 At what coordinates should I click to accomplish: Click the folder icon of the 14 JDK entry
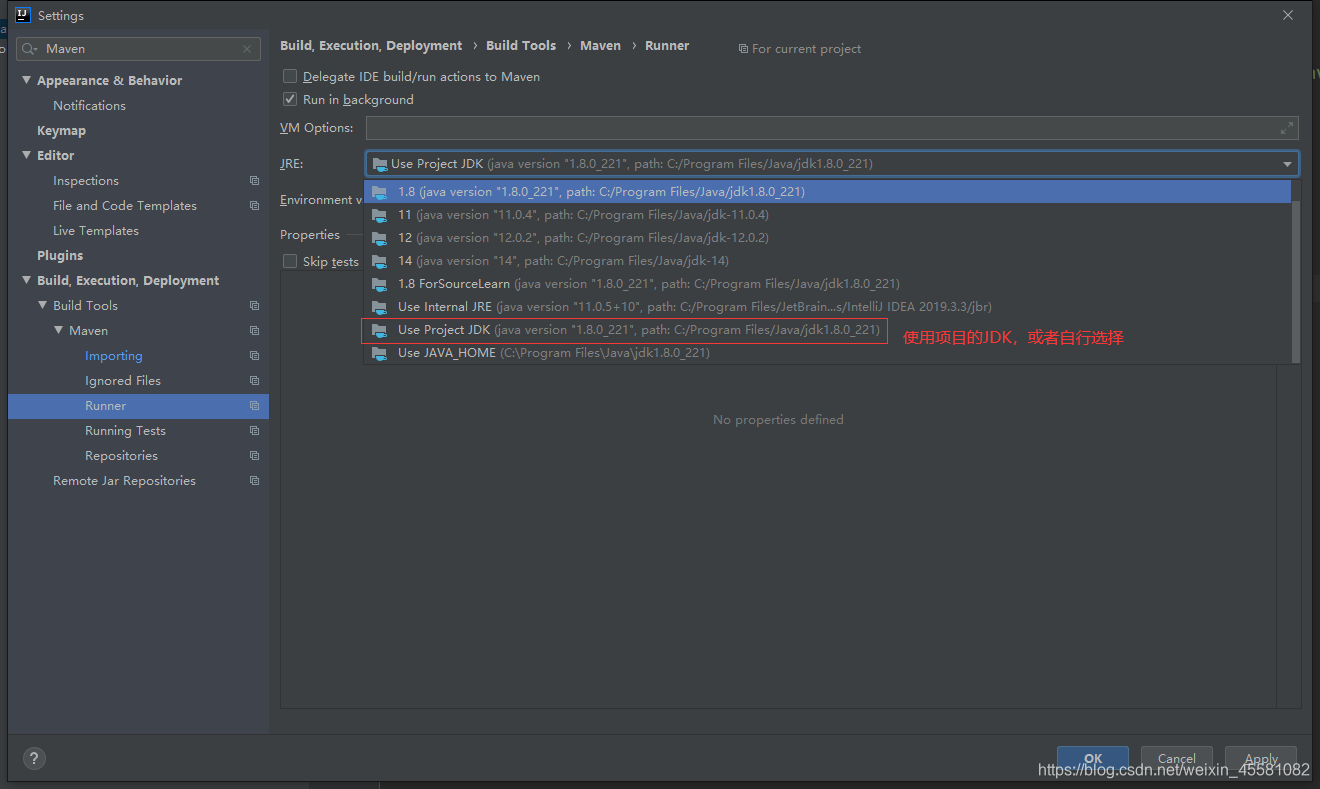(379, 261)
